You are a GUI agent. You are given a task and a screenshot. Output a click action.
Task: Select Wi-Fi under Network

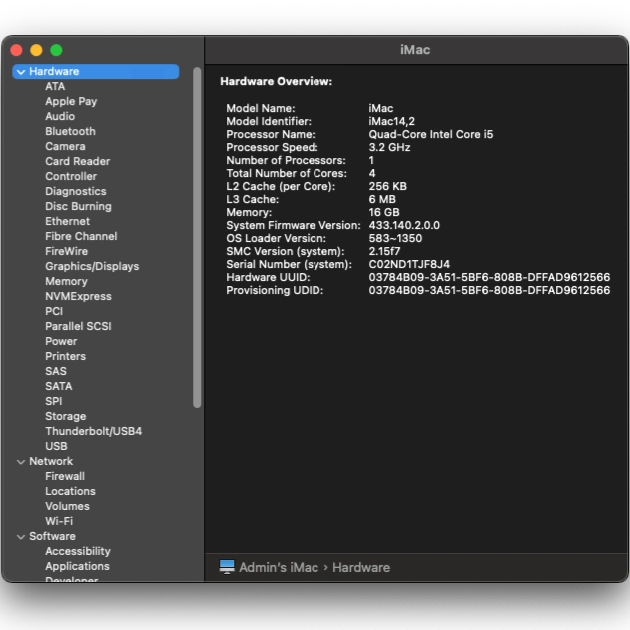[x=59, y=521]
